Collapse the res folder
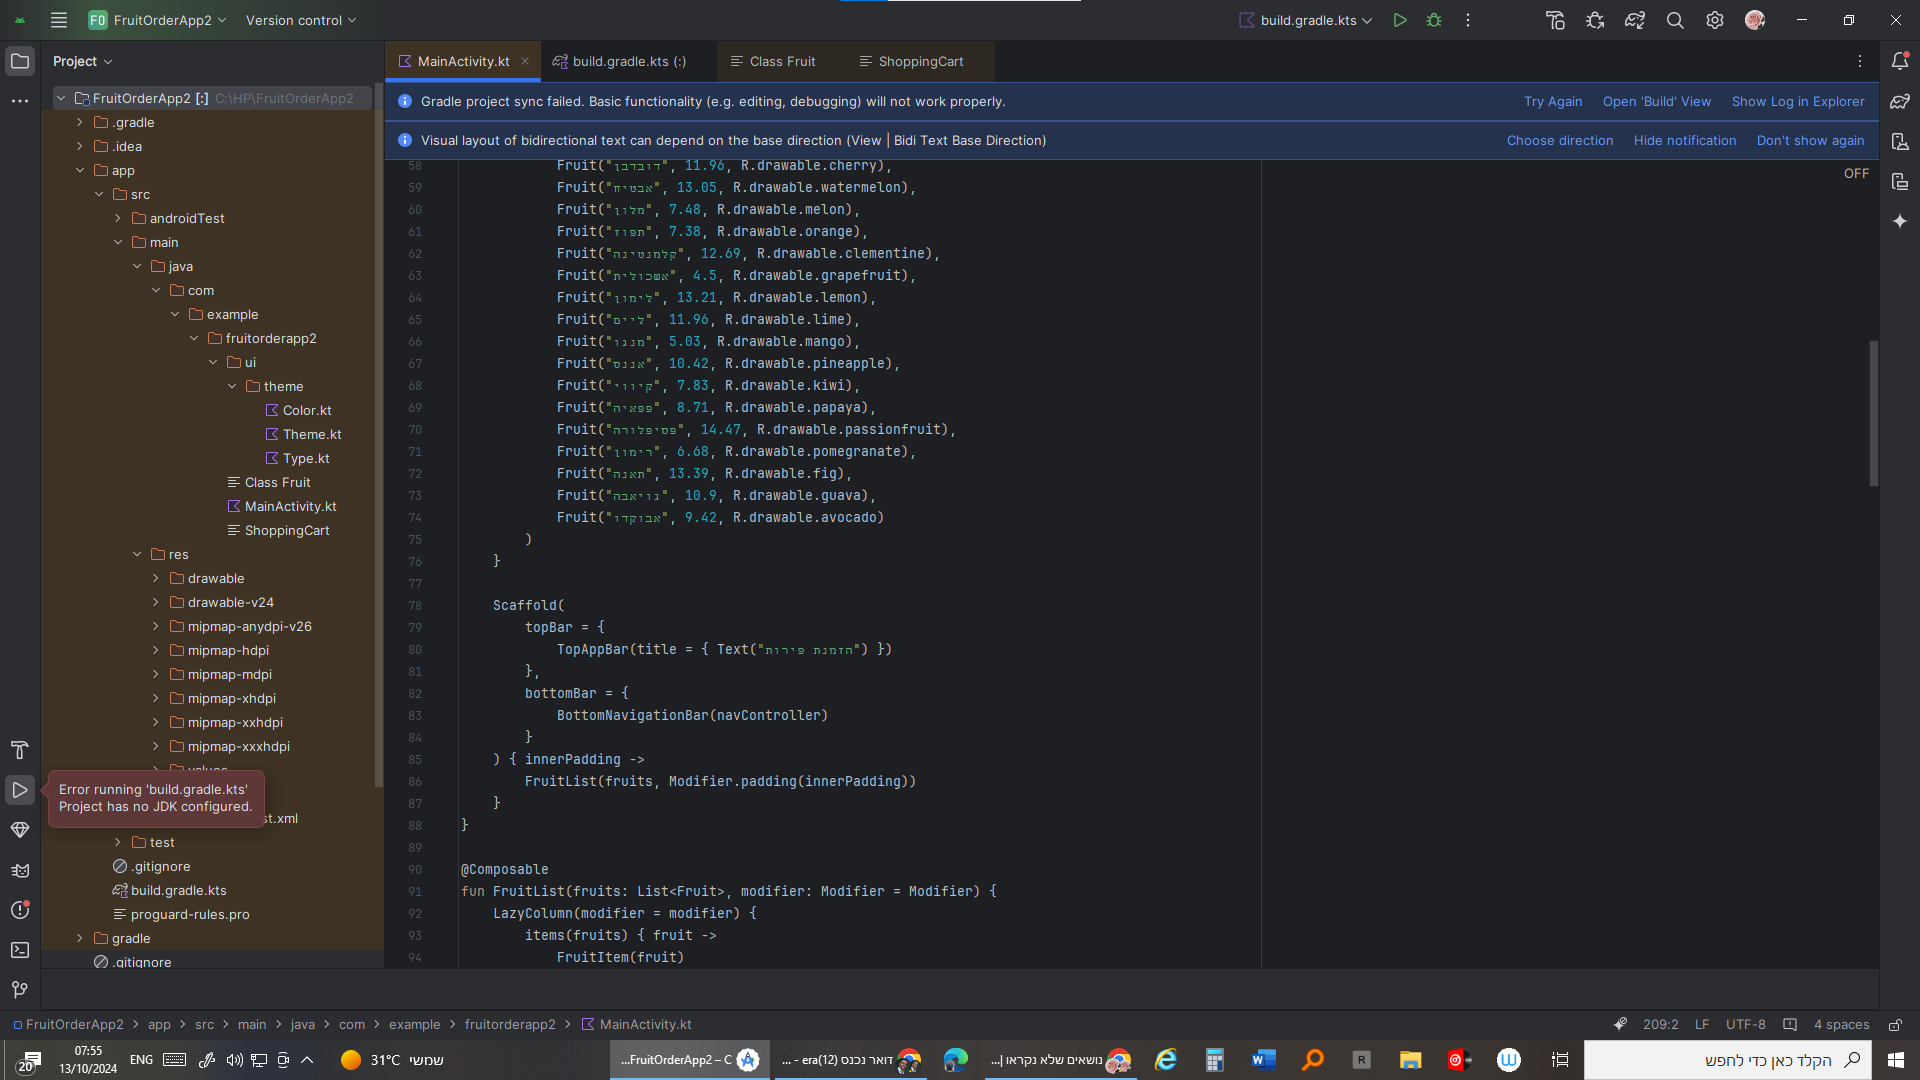The image size is (1920, 1080). tap(137, 554)
